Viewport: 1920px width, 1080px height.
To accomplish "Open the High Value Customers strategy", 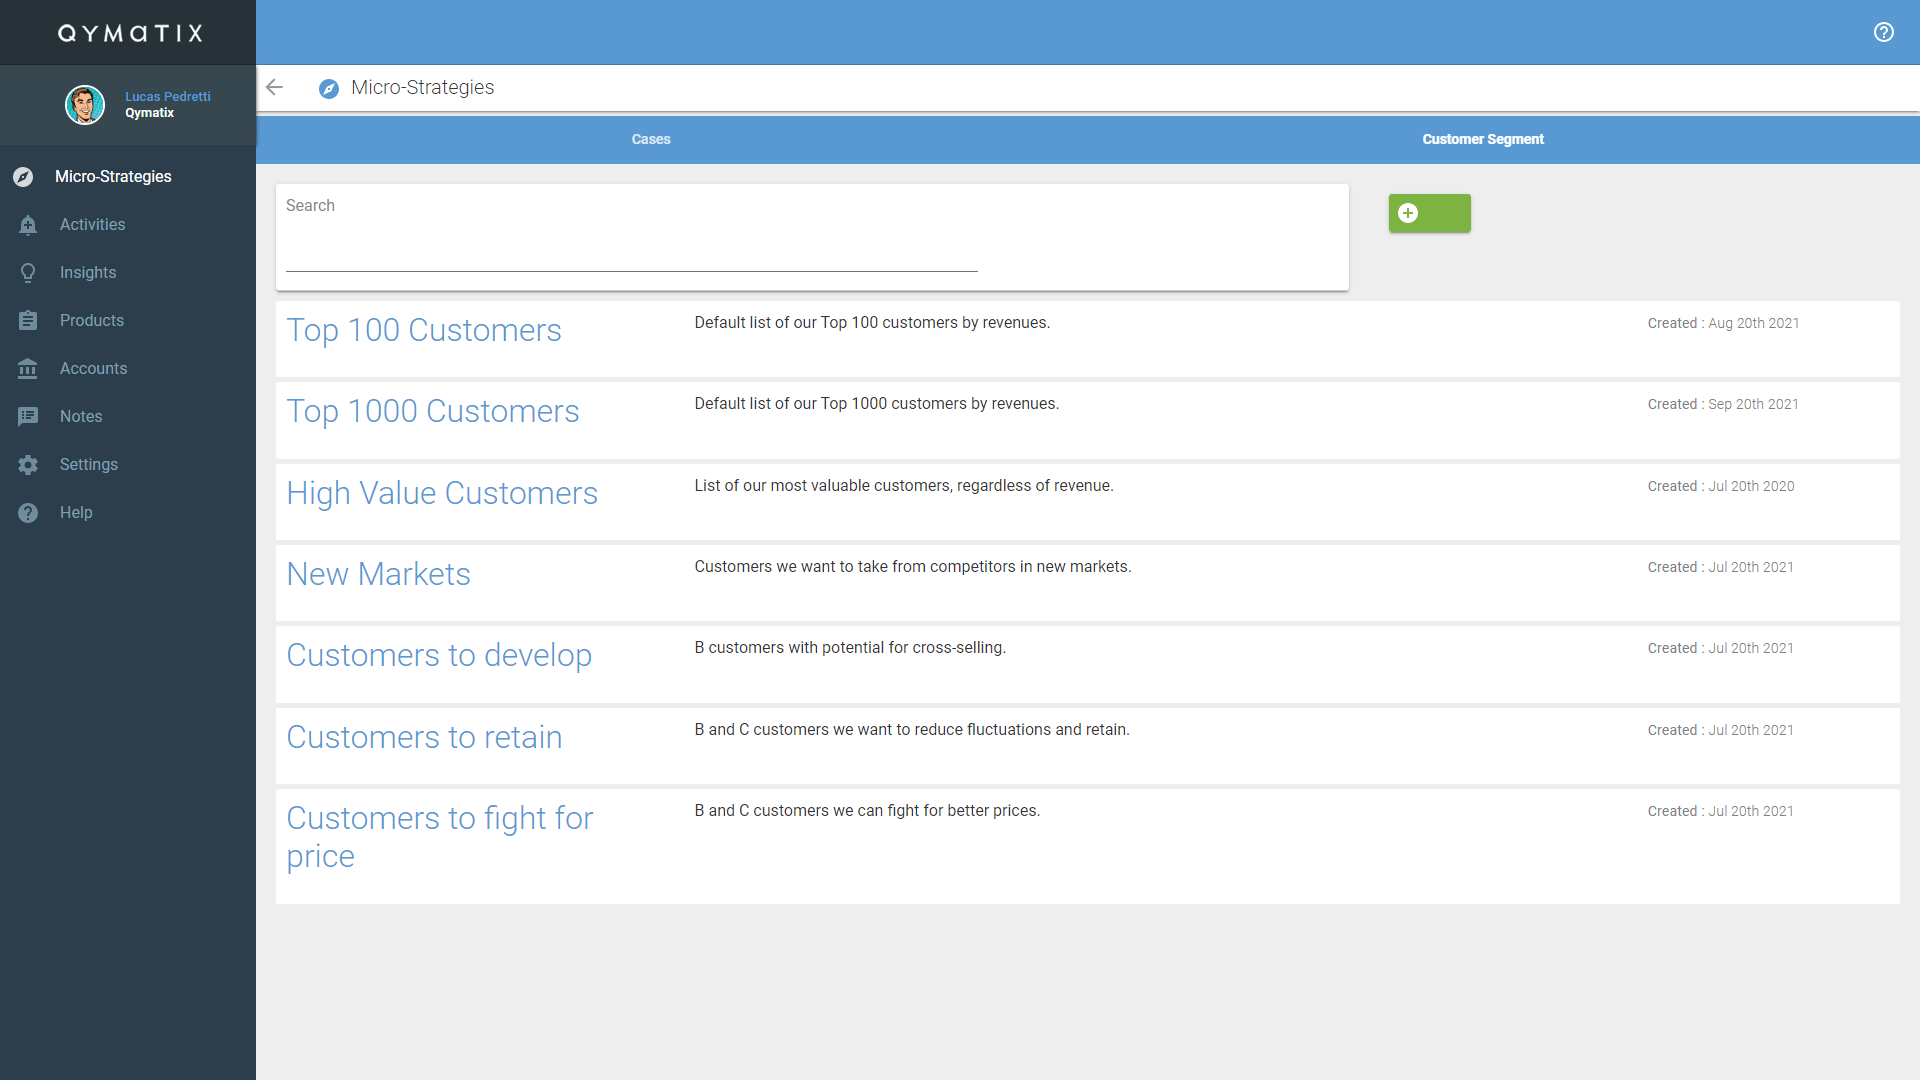I will click(442, 492).
